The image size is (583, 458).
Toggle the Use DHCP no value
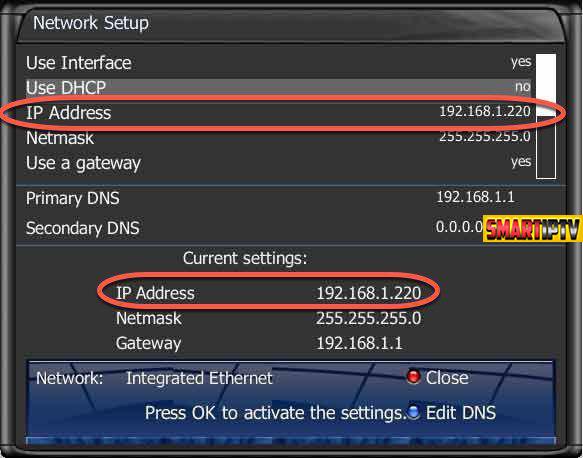(x=523, y=87)
